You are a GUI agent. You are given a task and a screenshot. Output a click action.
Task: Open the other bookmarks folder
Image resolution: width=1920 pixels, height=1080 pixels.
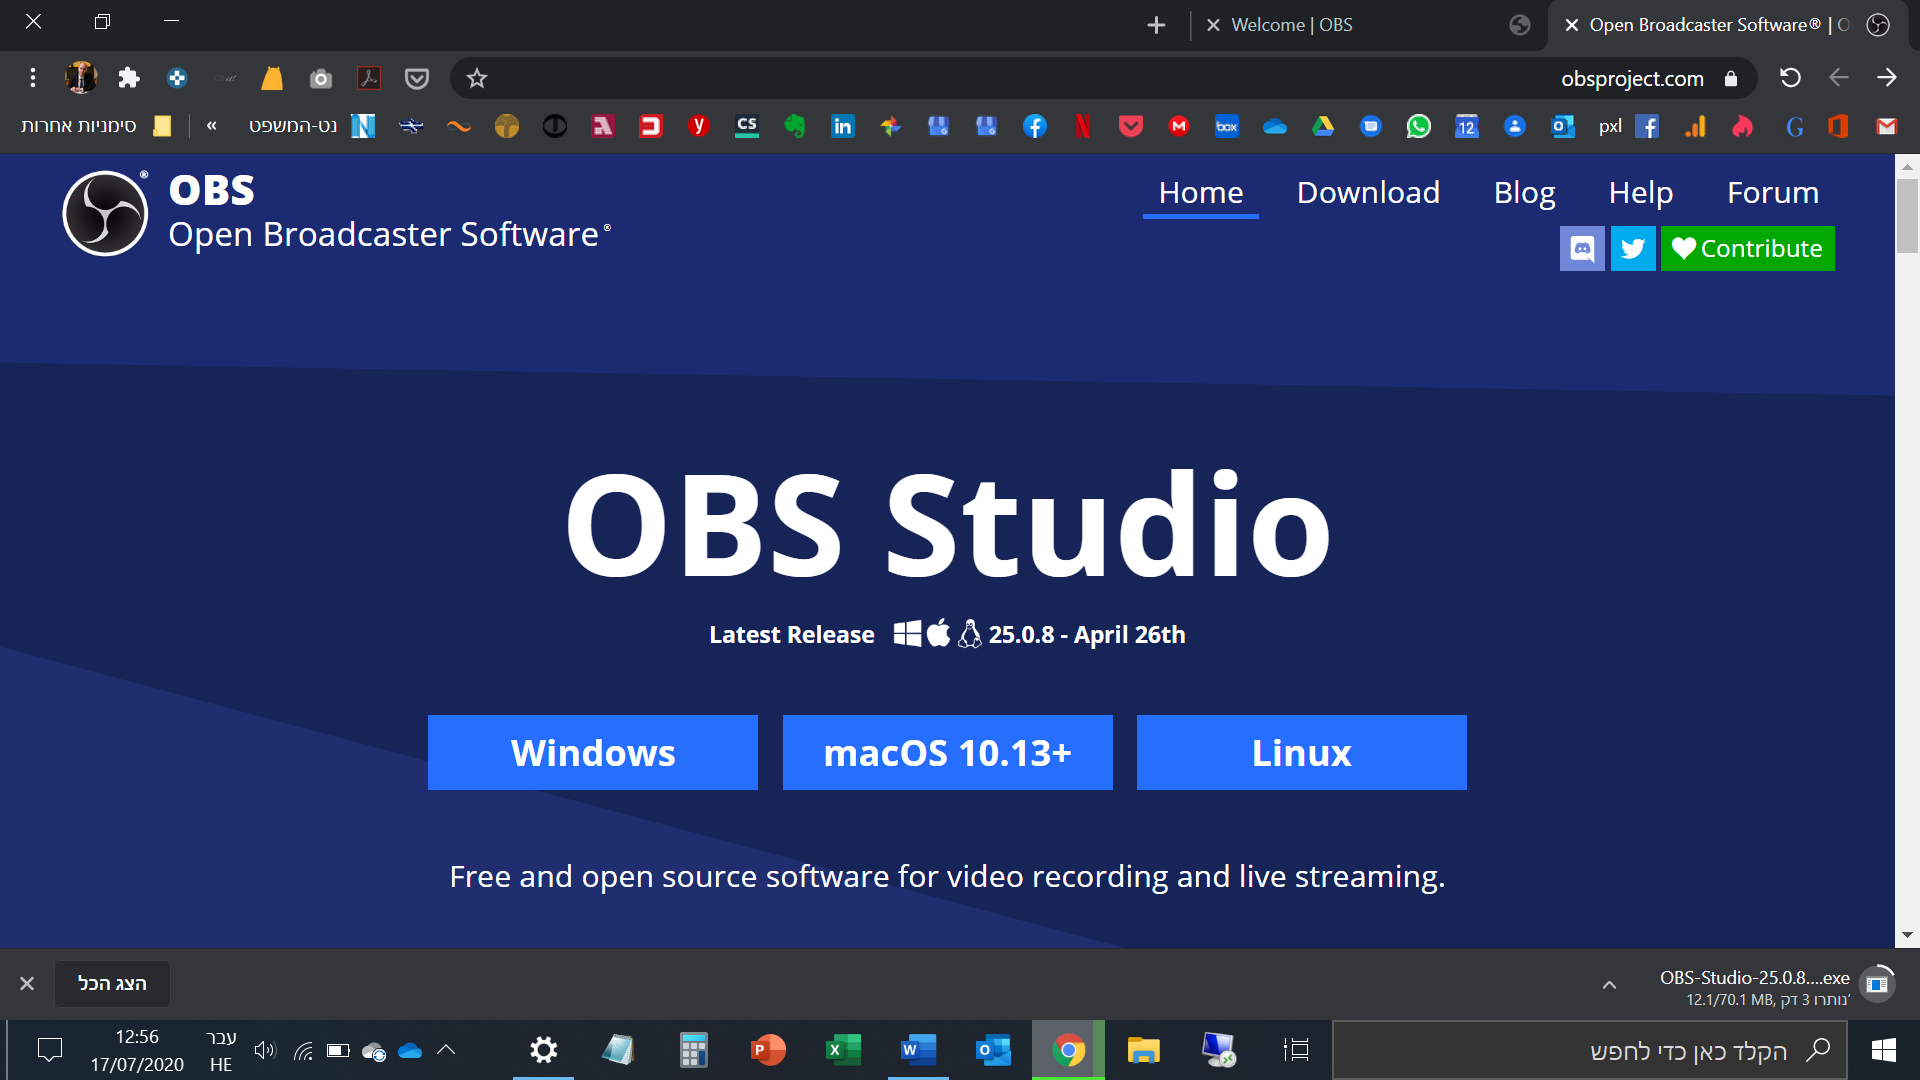(x=97, y=126)
